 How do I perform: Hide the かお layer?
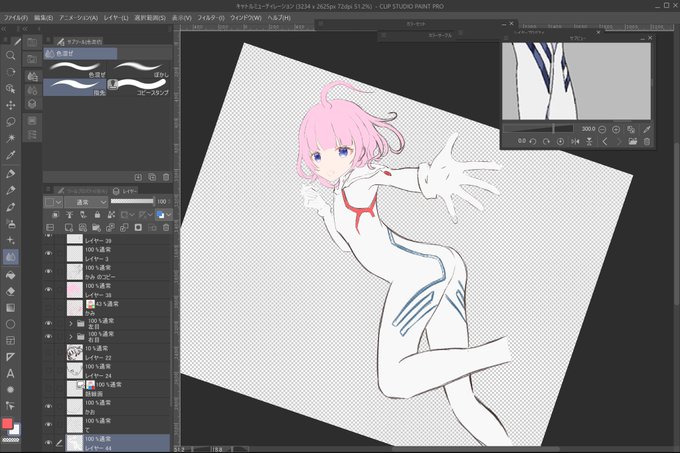(49, 407)
